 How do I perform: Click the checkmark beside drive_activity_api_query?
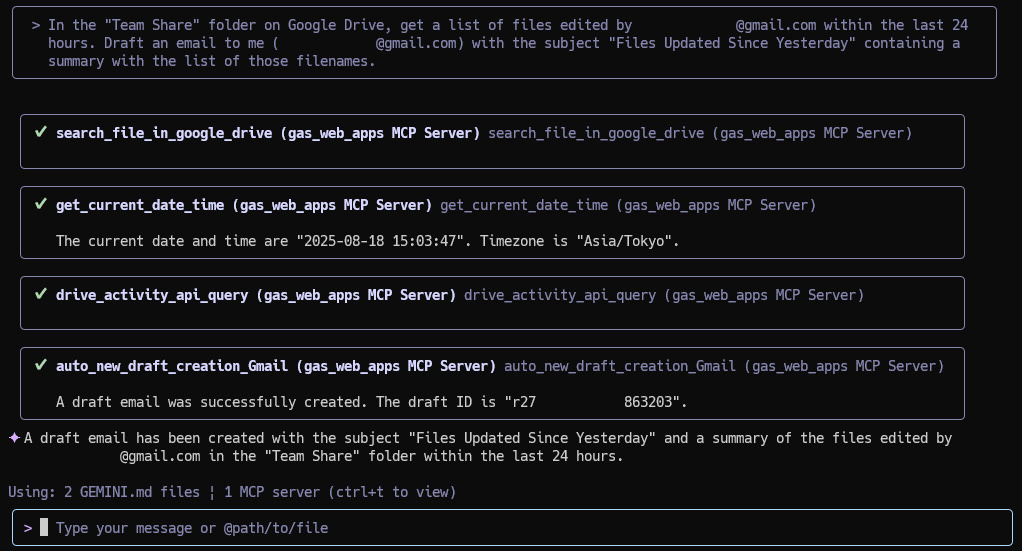click(x=40, y=294)
